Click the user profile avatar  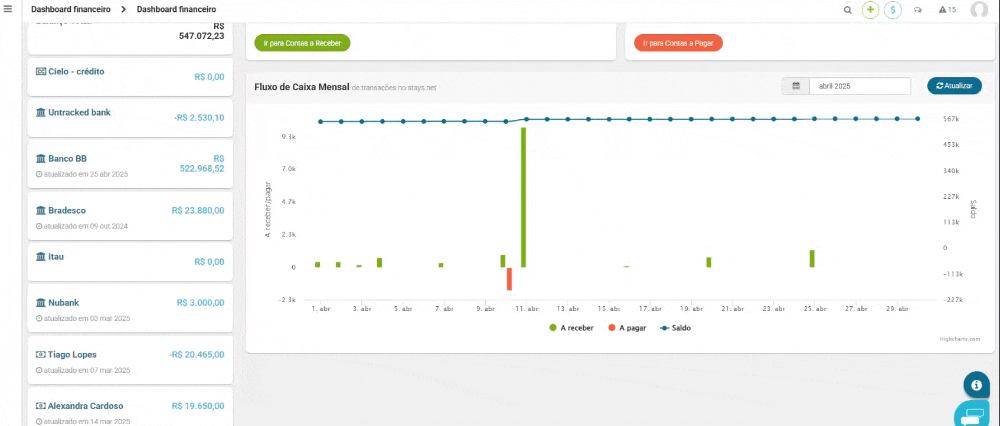[979, 10]
